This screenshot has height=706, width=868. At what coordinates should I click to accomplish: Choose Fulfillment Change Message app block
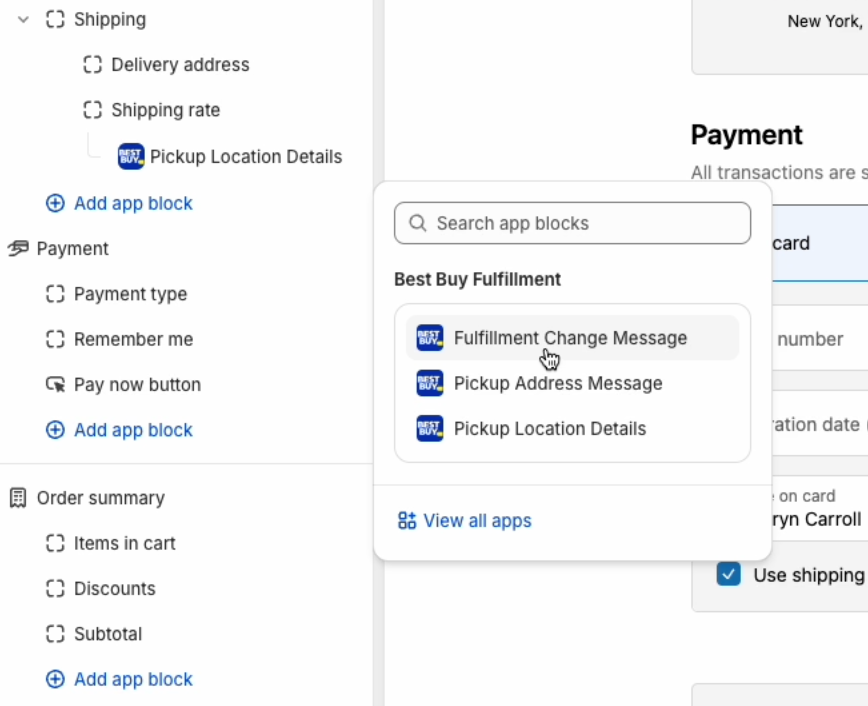coord(572,338)
